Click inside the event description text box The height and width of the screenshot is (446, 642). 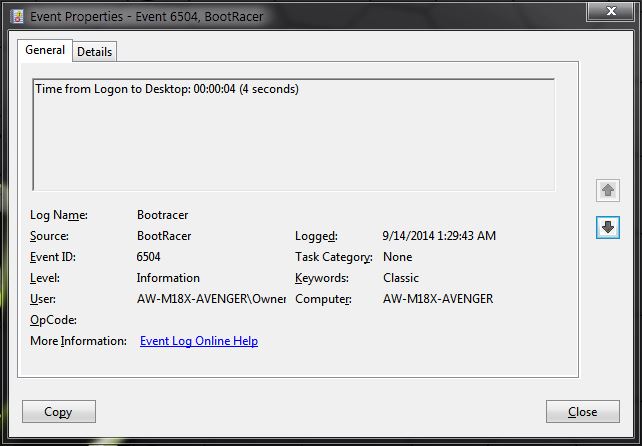(294, 134)
